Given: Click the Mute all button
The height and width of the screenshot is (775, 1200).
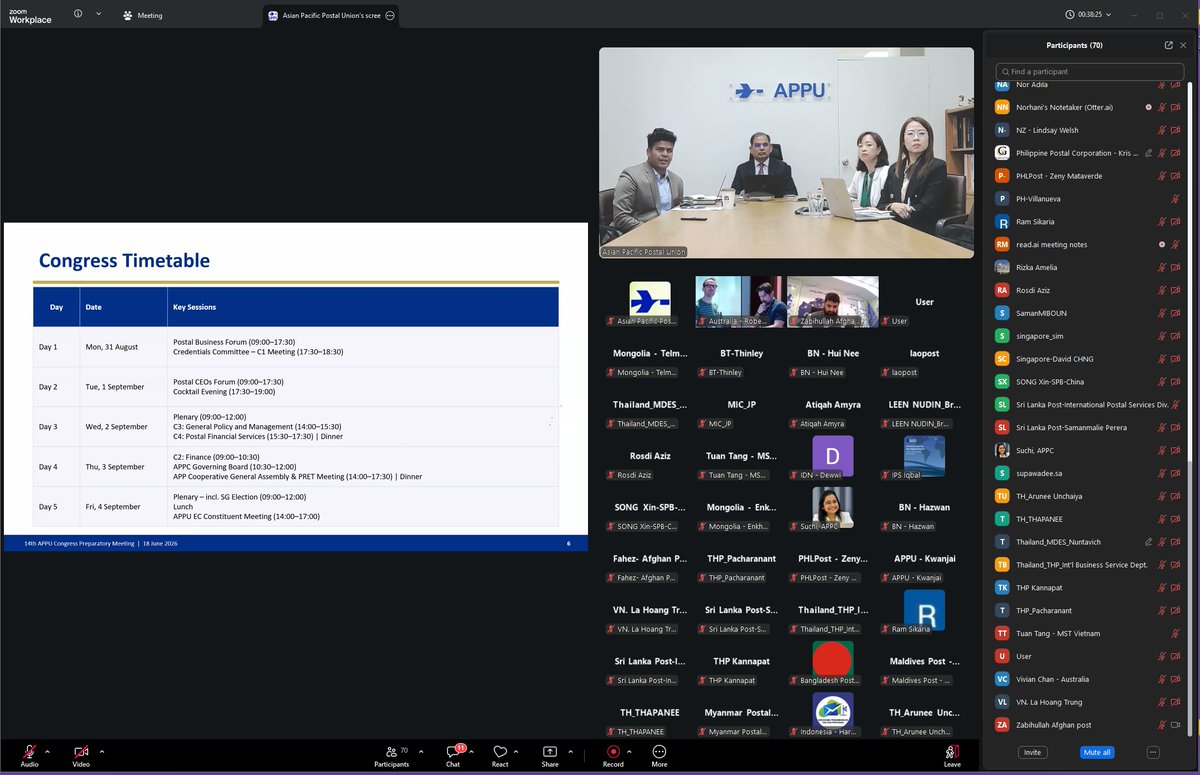Looking at the screenshot, I should click(1097, 752).
